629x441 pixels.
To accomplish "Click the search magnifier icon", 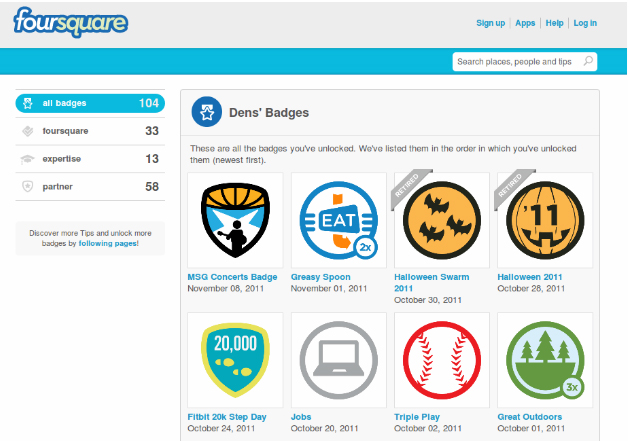I will [588, 61].
